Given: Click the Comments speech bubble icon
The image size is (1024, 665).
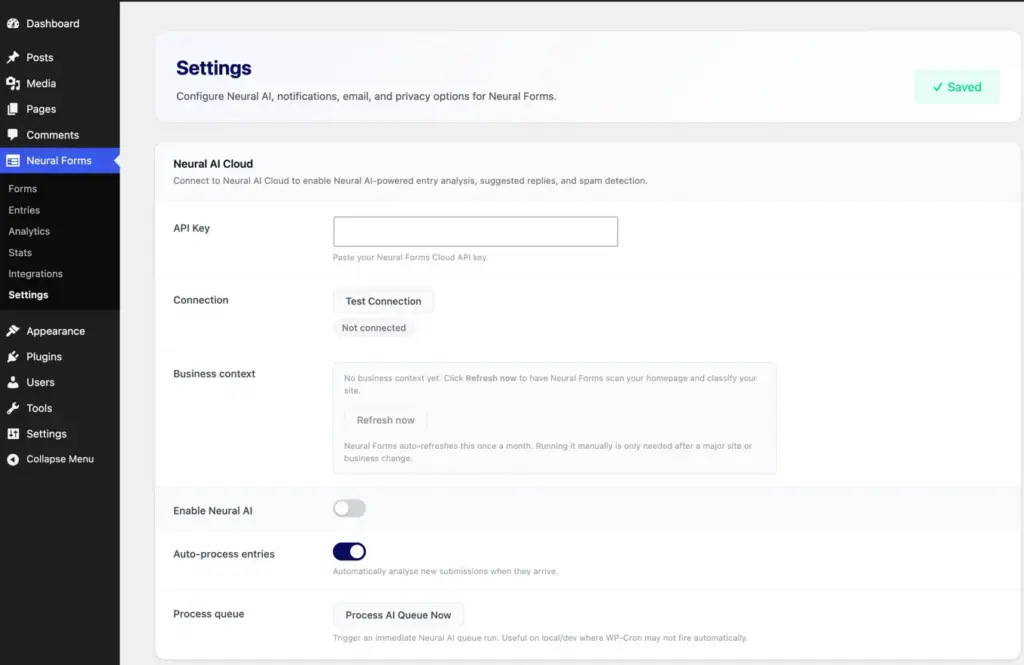Looking at the screenshot, I should pyautogui.click(x=13, y=135).
